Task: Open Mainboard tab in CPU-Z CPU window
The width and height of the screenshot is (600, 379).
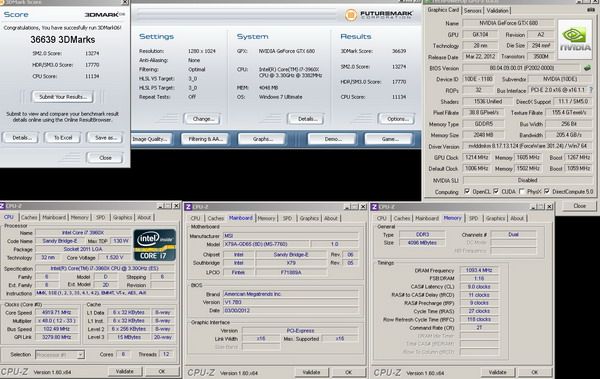Action: 54,217
